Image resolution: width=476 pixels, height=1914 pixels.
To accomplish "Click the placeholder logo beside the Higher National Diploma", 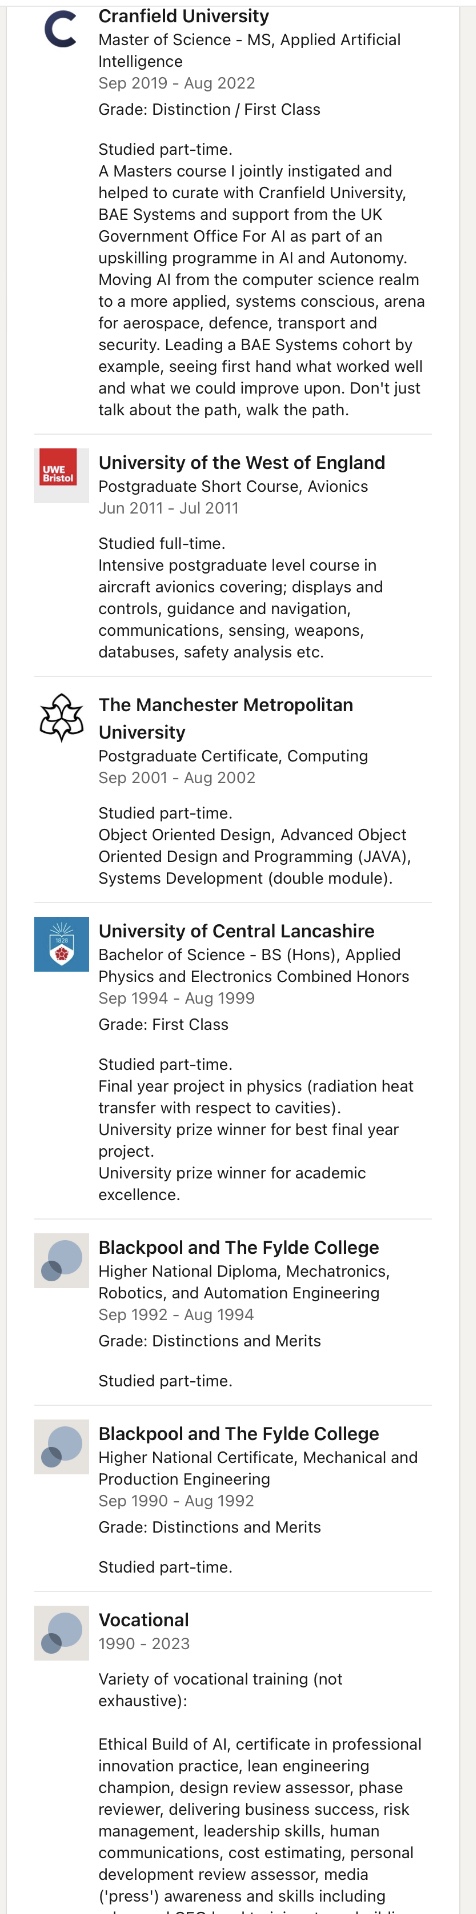I will click(61, 1260).
